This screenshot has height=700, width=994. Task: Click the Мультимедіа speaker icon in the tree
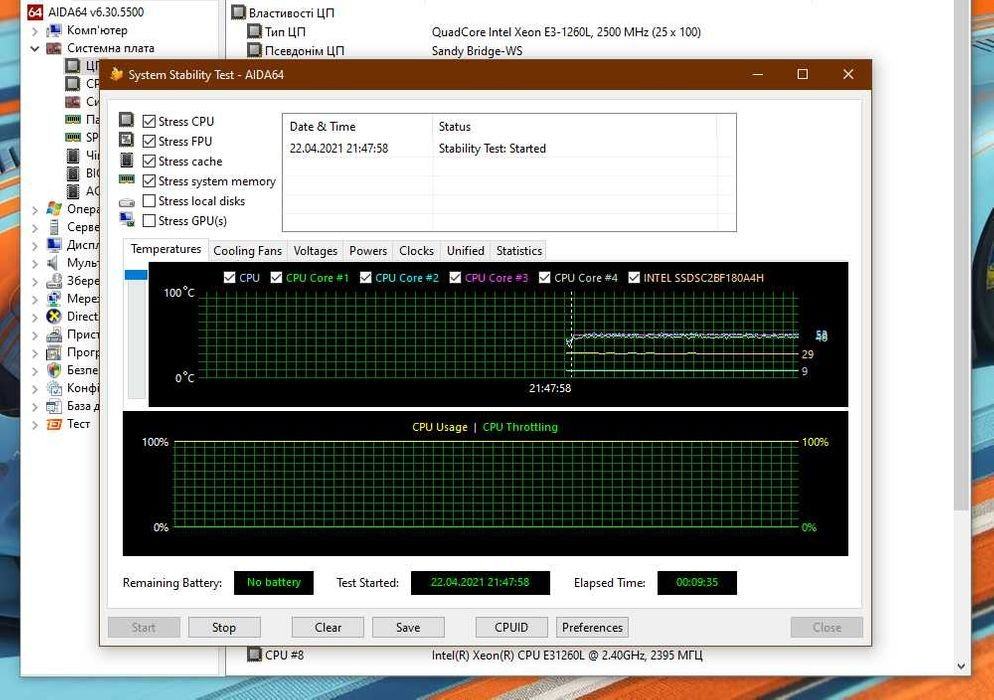point(55,262)
